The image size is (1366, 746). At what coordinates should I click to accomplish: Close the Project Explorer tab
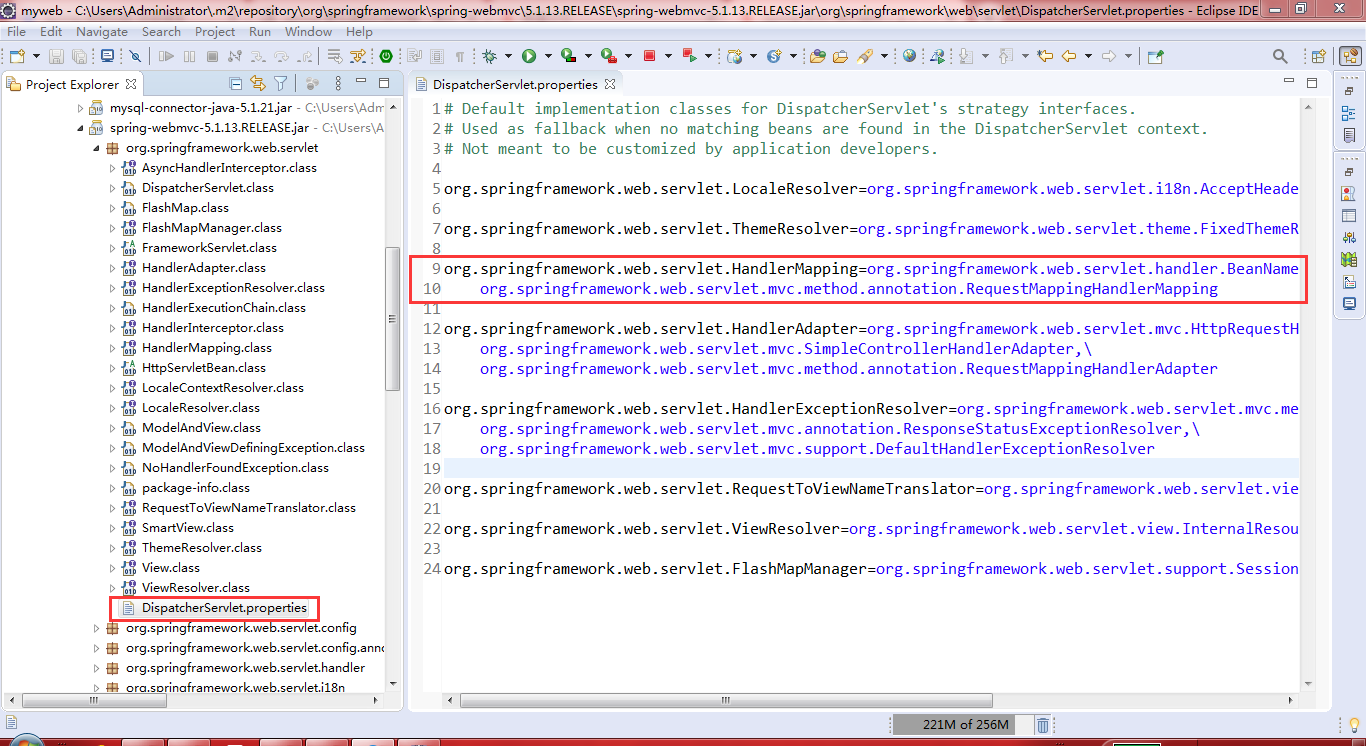click(131, 84)
